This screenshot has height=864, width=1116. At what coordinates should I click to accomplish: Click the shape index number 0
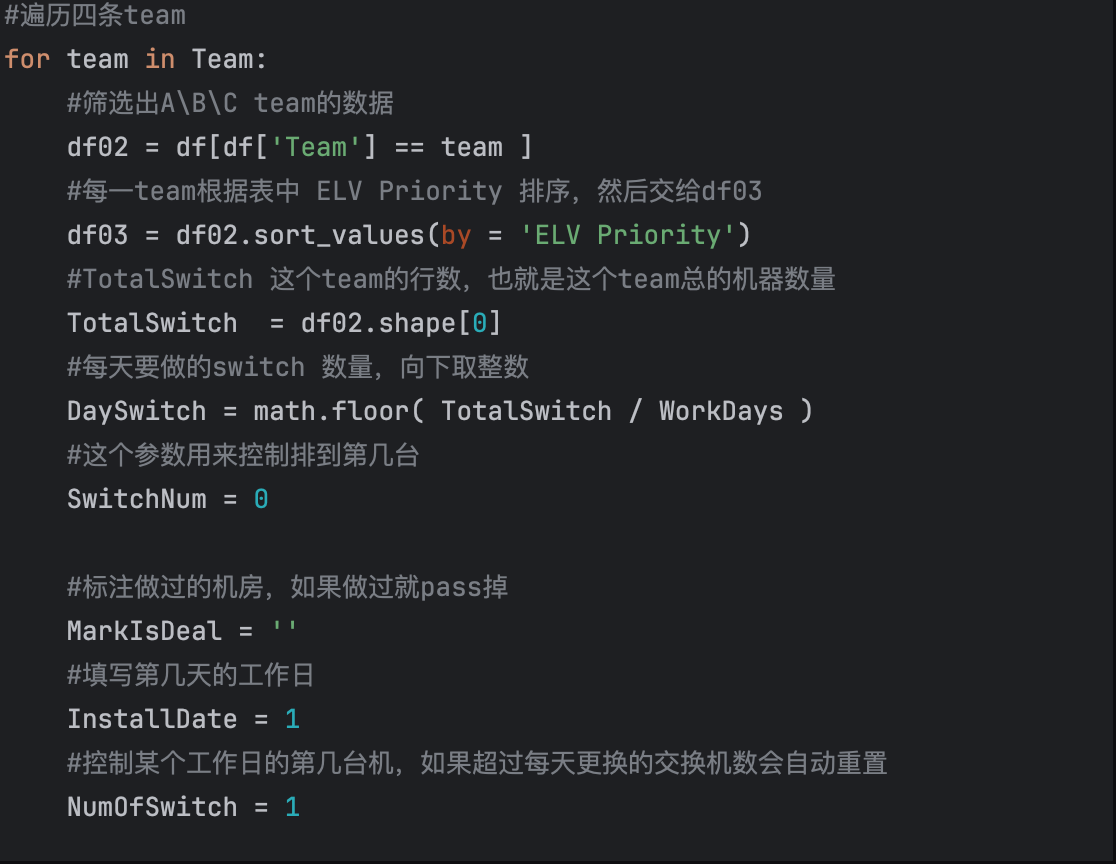coord(479,323)
